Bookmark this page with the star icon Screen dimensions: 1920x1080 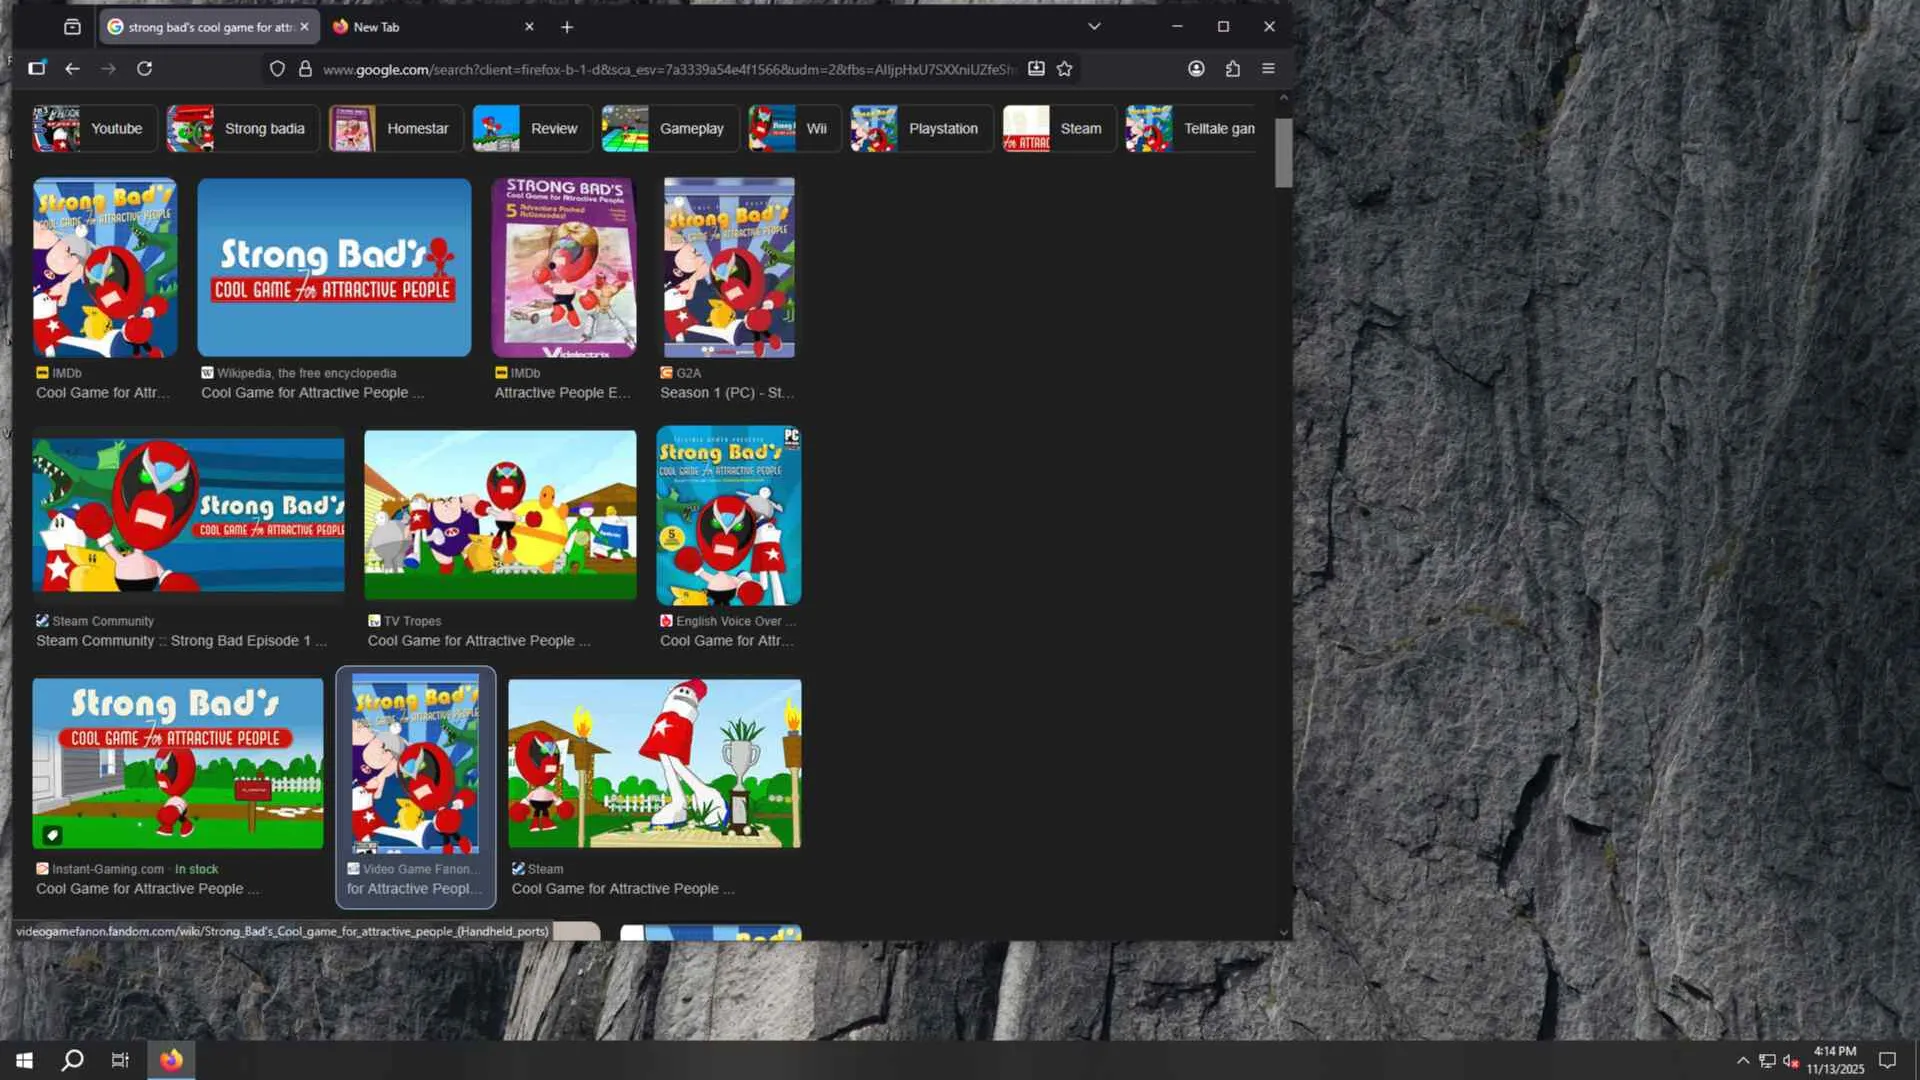tap(1064, 69)
